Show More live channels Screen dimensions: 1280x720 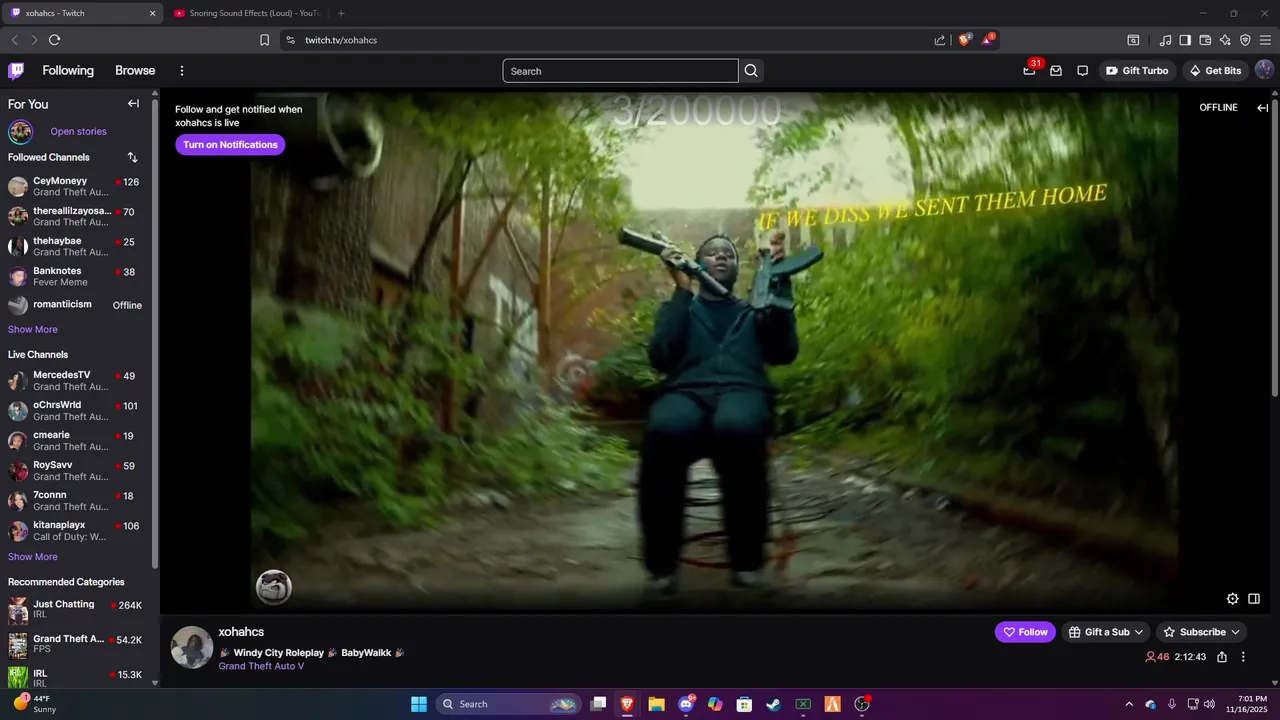(33, 557)
